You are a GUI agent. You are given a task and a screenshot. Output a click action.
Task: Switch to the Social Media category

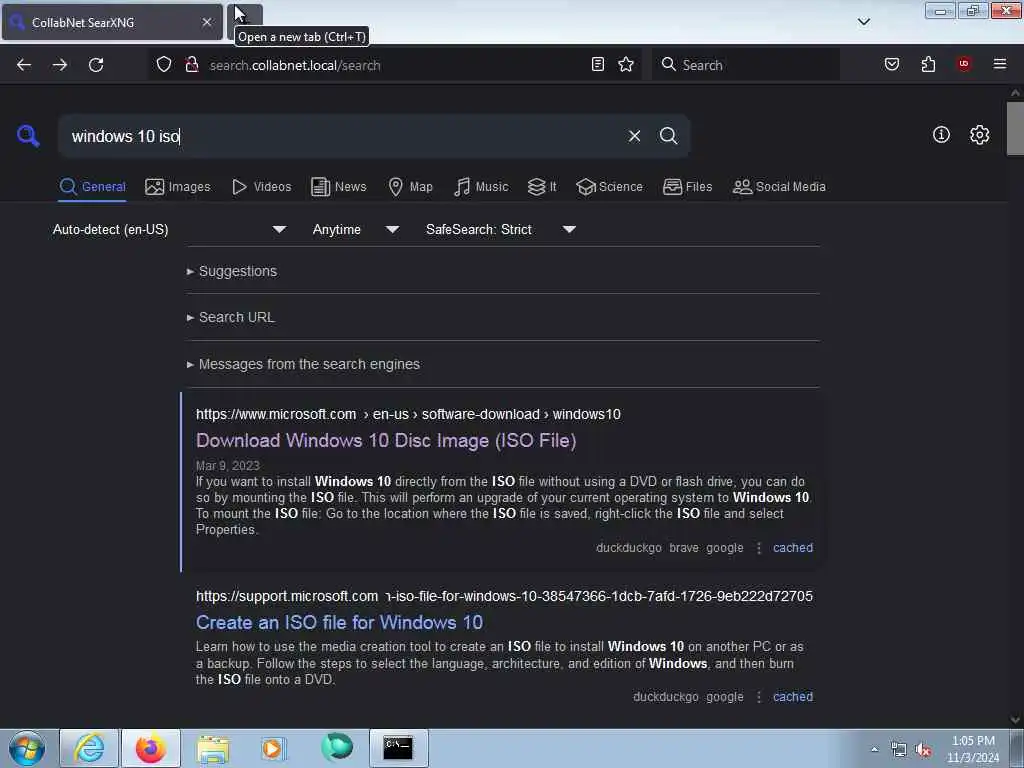click(x=779, y=187)
